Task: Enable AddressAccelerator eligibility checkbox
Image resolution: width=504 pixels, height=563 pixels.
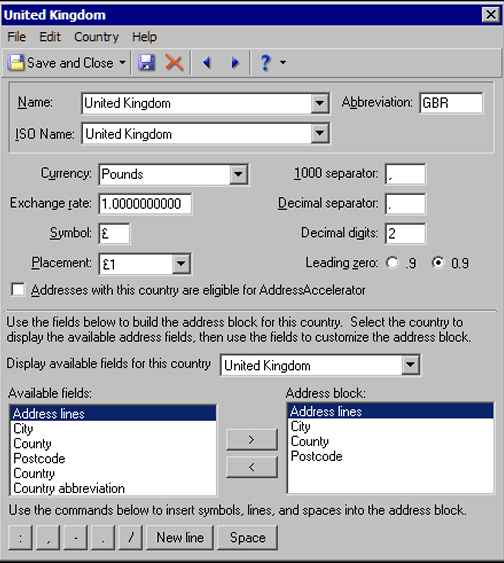Action: (x=18, y=290)
